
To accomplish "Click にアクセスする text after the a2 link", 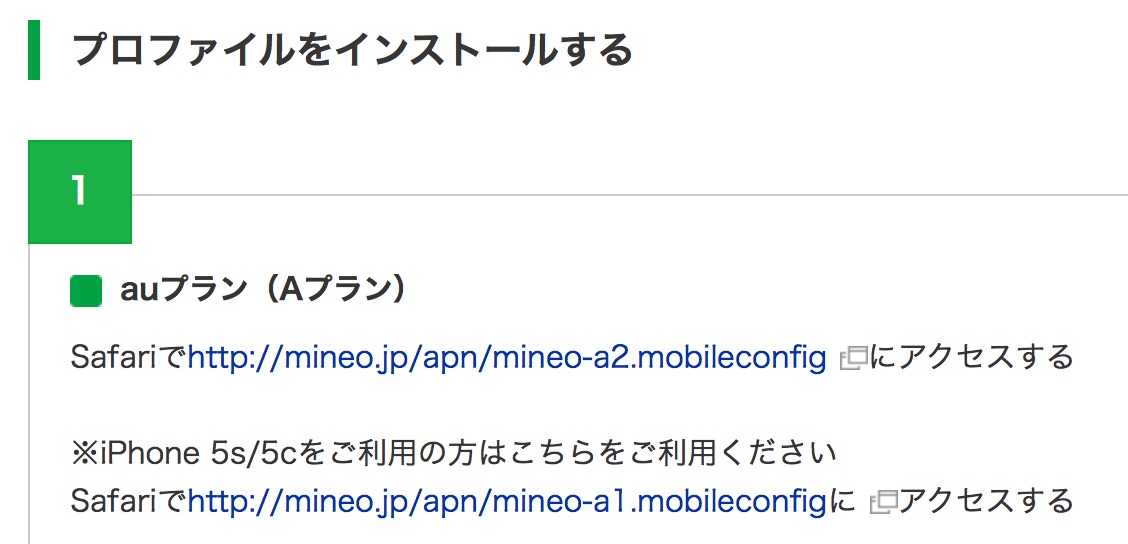I will pos(971,357).
